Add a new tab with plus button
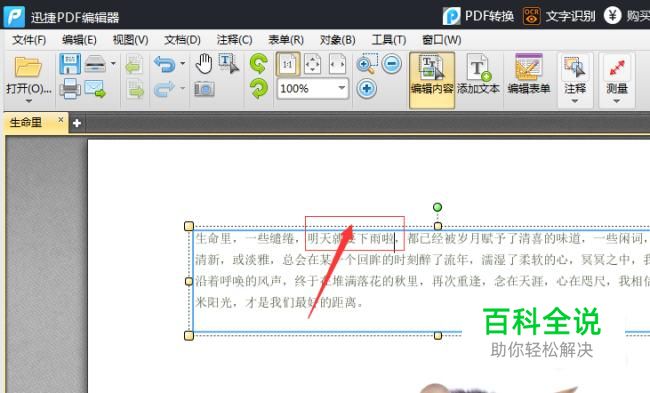The height and width of the screenshot is (393, 650). (x=77, y=123)
